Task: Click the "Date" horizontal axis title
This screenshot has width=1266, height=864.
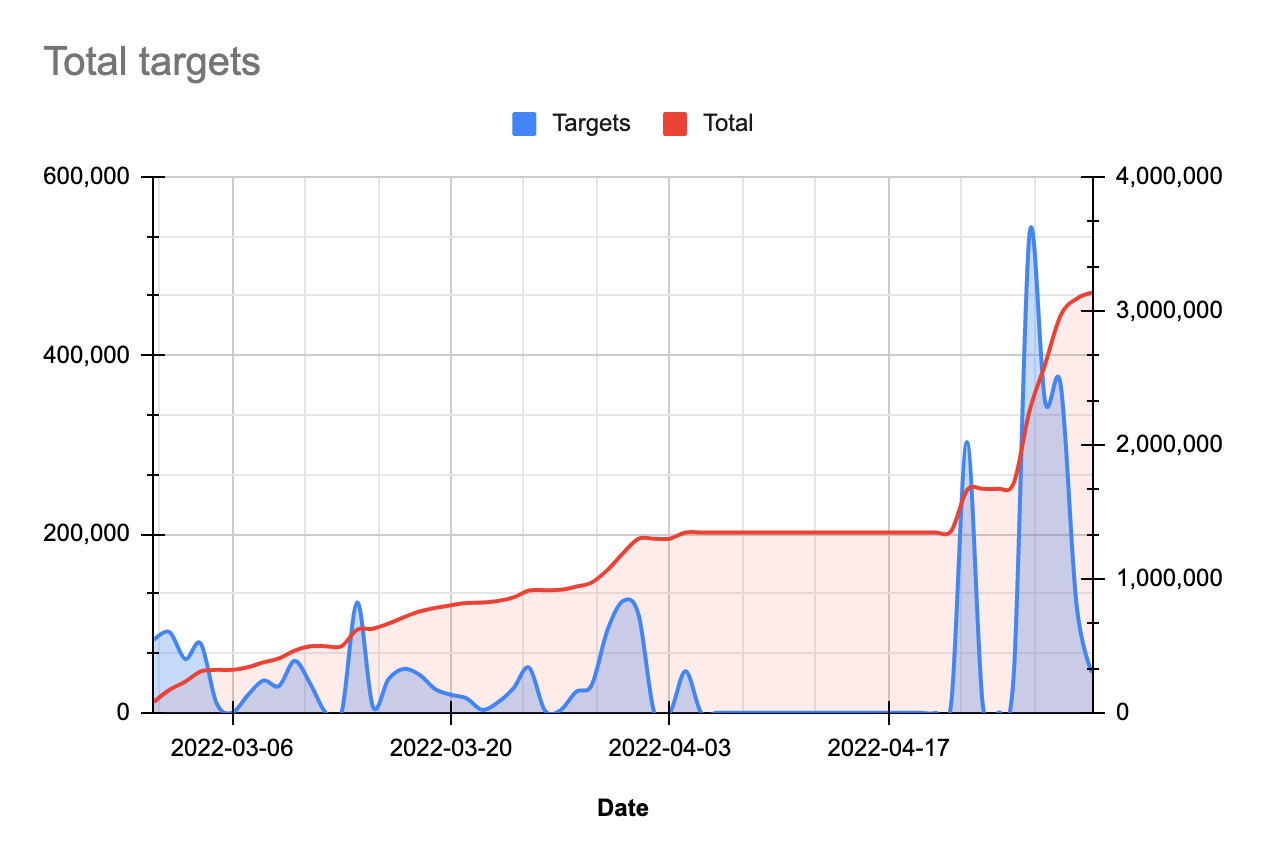Action: (x=622, y=808)
